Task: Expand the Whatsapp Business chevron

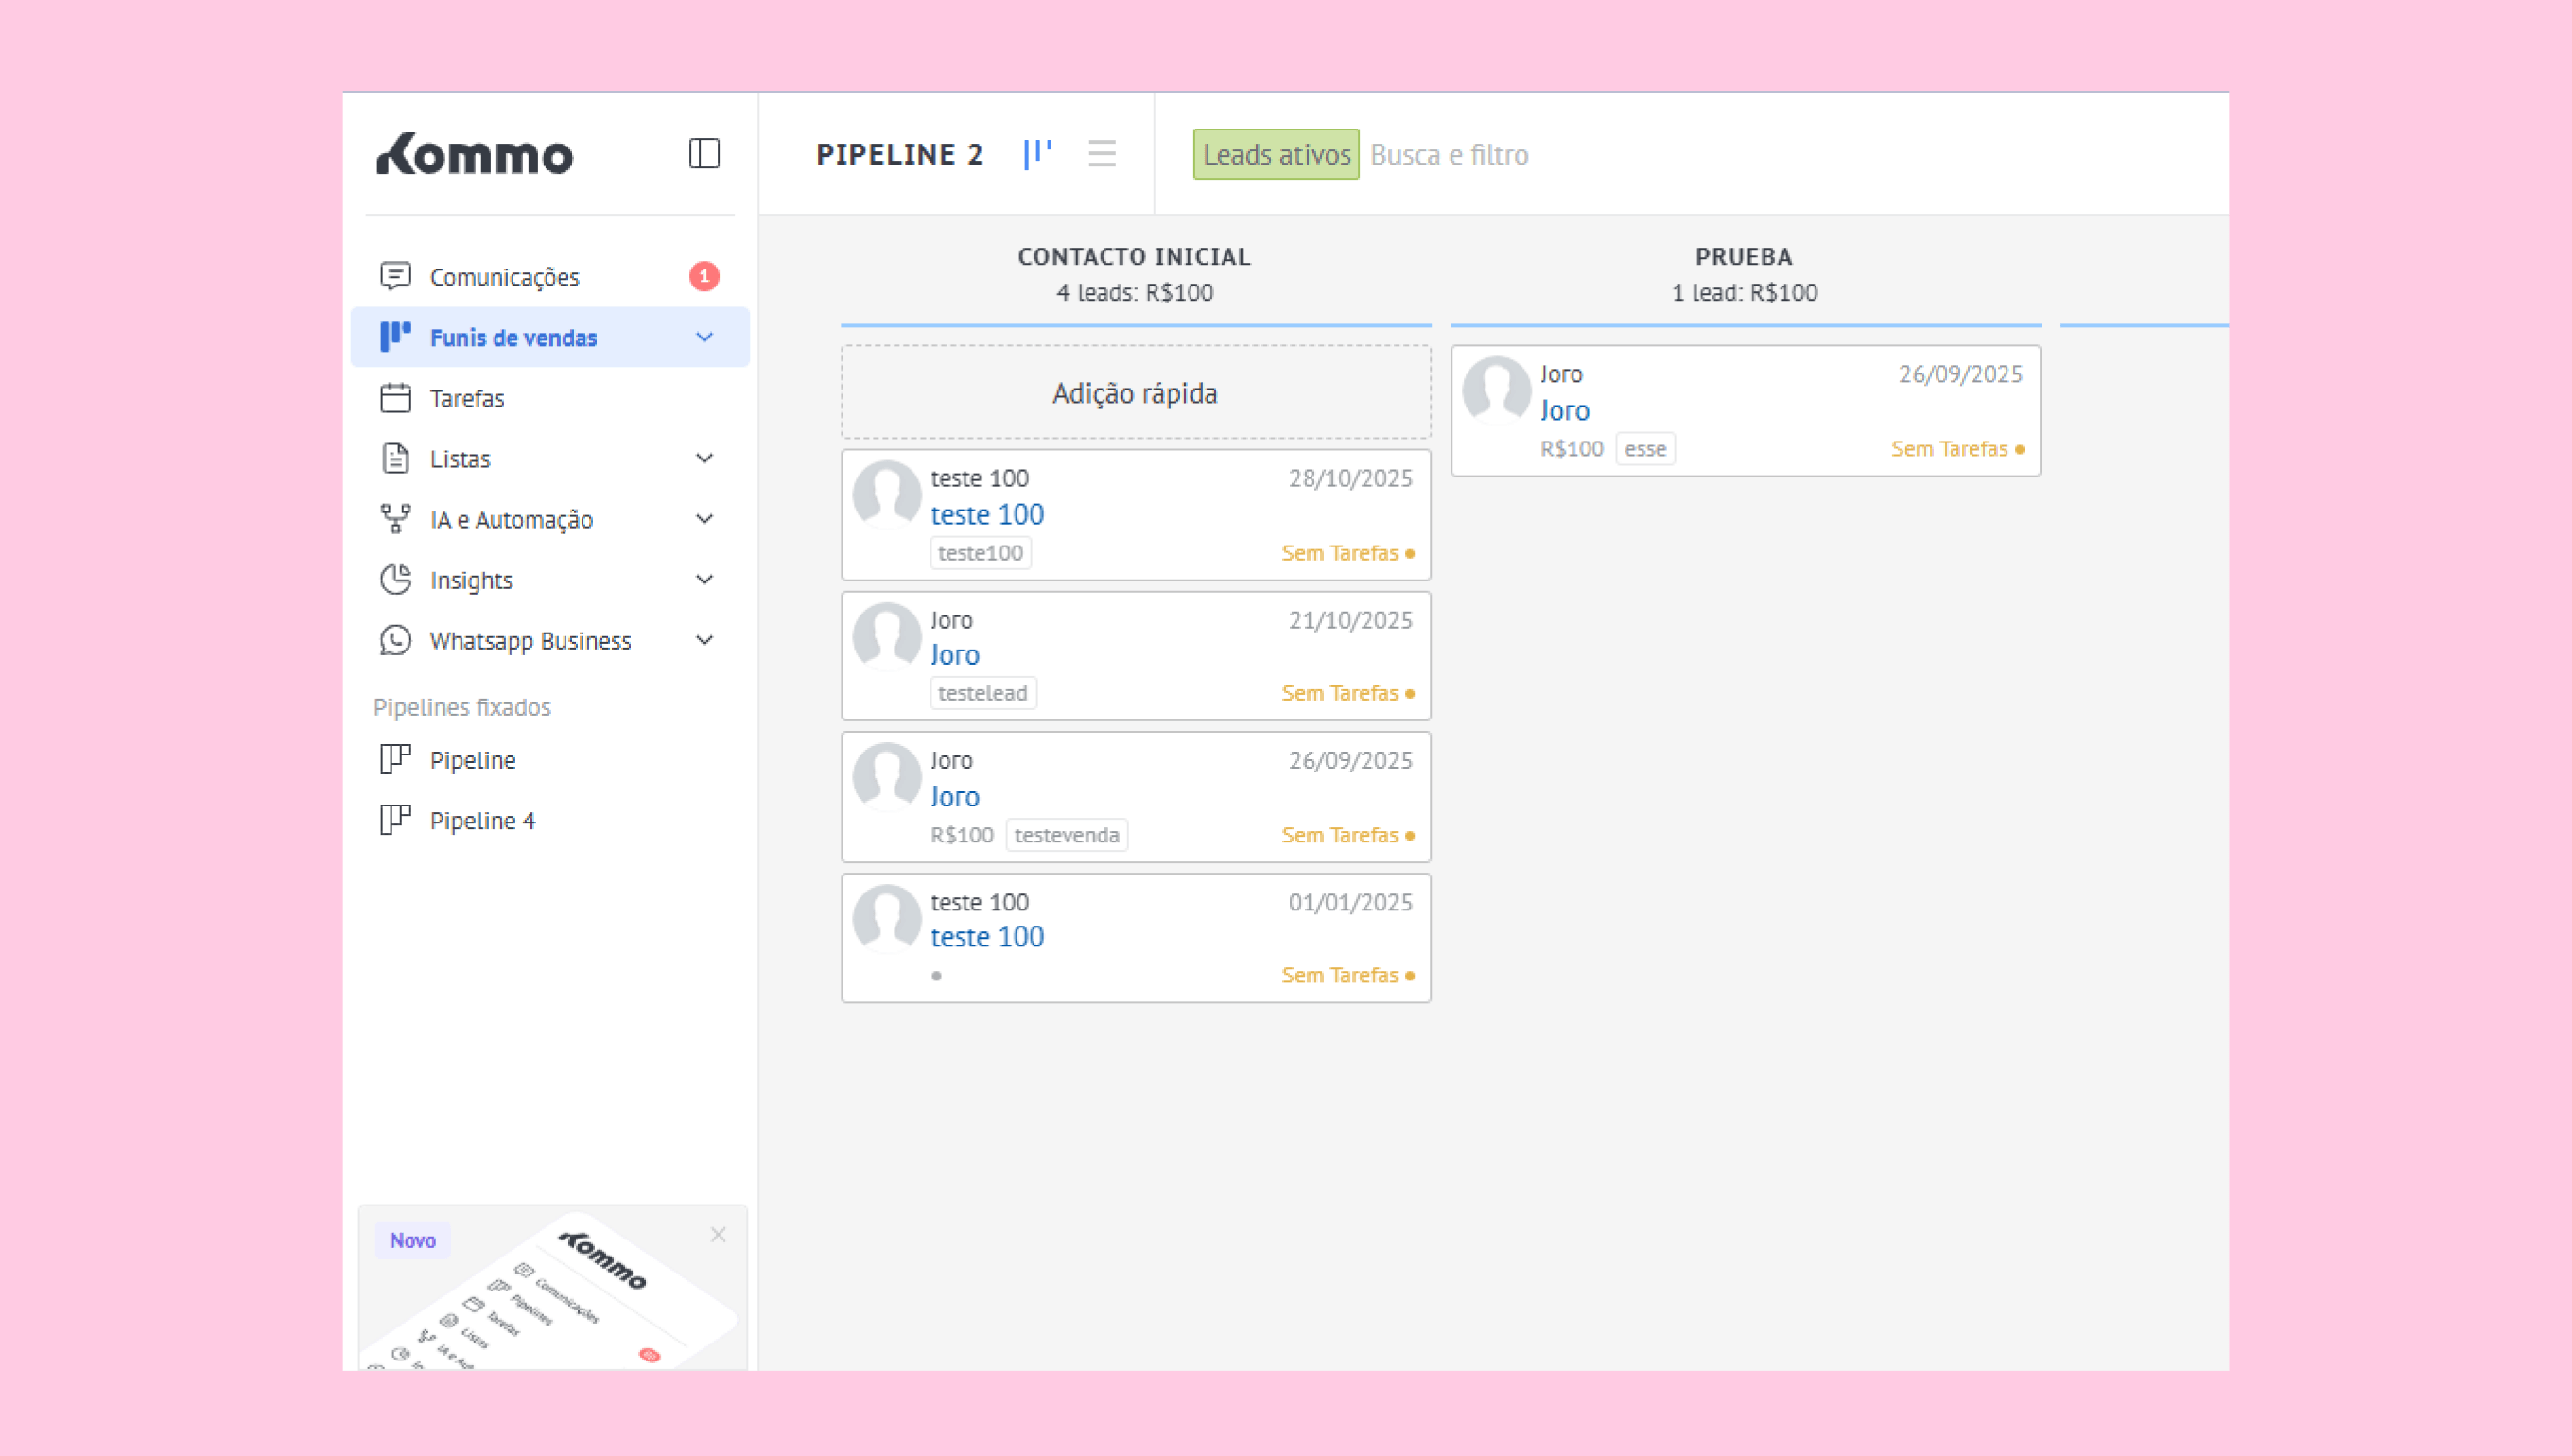Action: [x=704, y=641]
